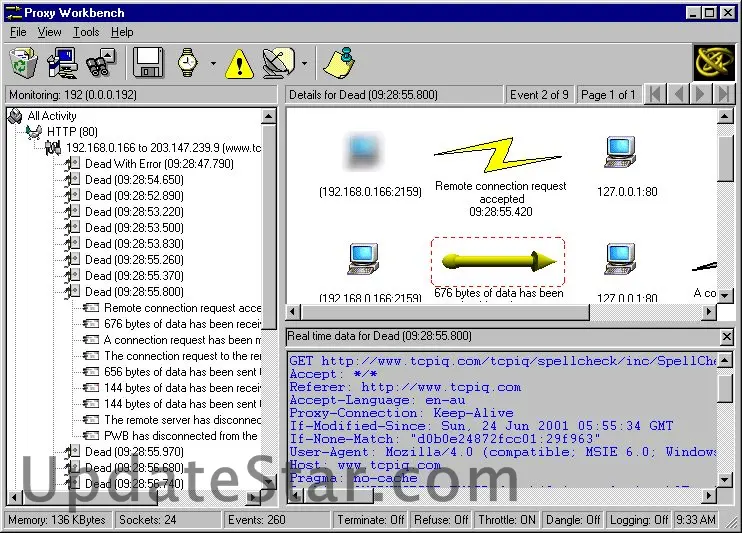Viewport: 742px width, 533px height.
Task: Click the yellow lightning bolt connection graphic
Action: click(x=498, y=155)
